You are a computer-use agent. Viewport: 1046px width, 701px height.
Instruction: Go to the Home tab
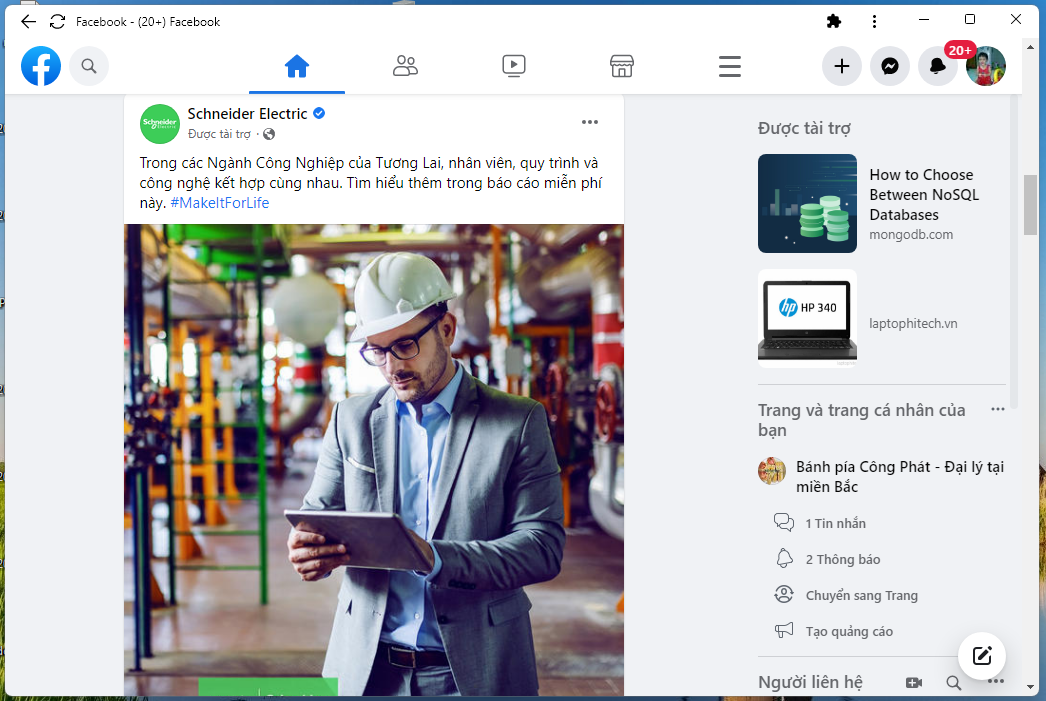click(297, 66)
